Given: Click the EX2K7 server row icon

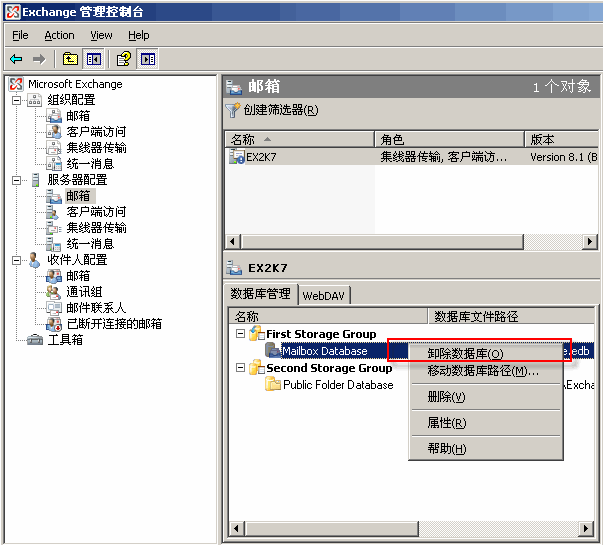Looking at the screenshot, I should click(x=237, y=157).
